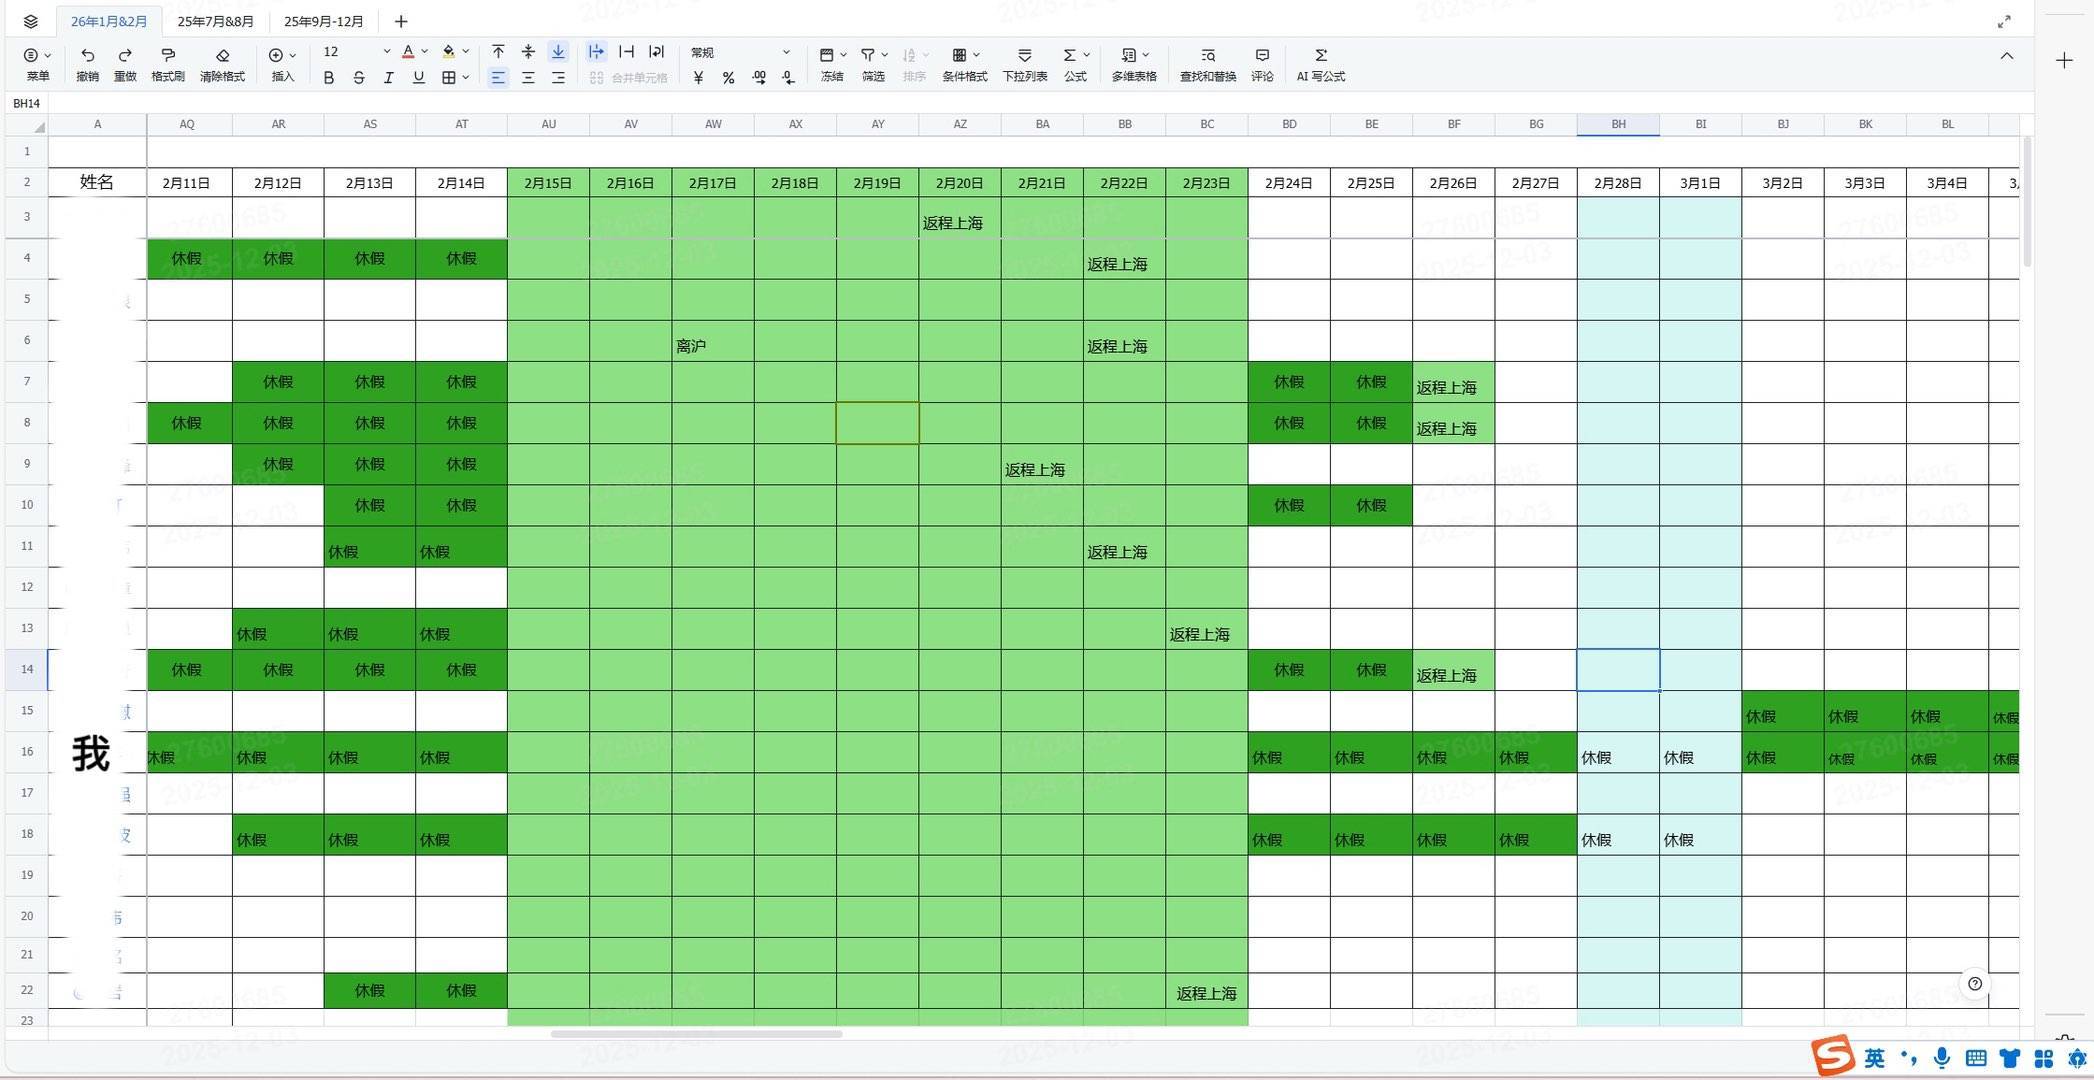Screen dimensions: 2094x1080
Task: Click Clear Format (清除格式) eraser icon
Action: point(222,56)
